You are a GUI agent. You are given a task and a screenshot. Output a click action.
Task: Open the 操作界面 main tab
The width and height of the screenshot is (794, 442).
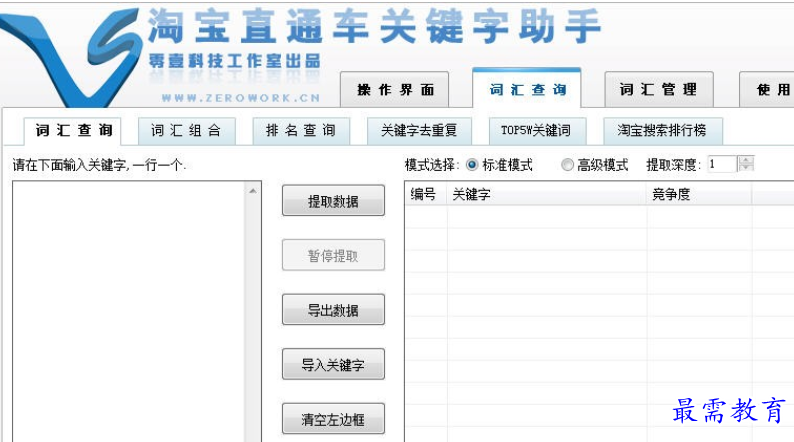[394, 90]
